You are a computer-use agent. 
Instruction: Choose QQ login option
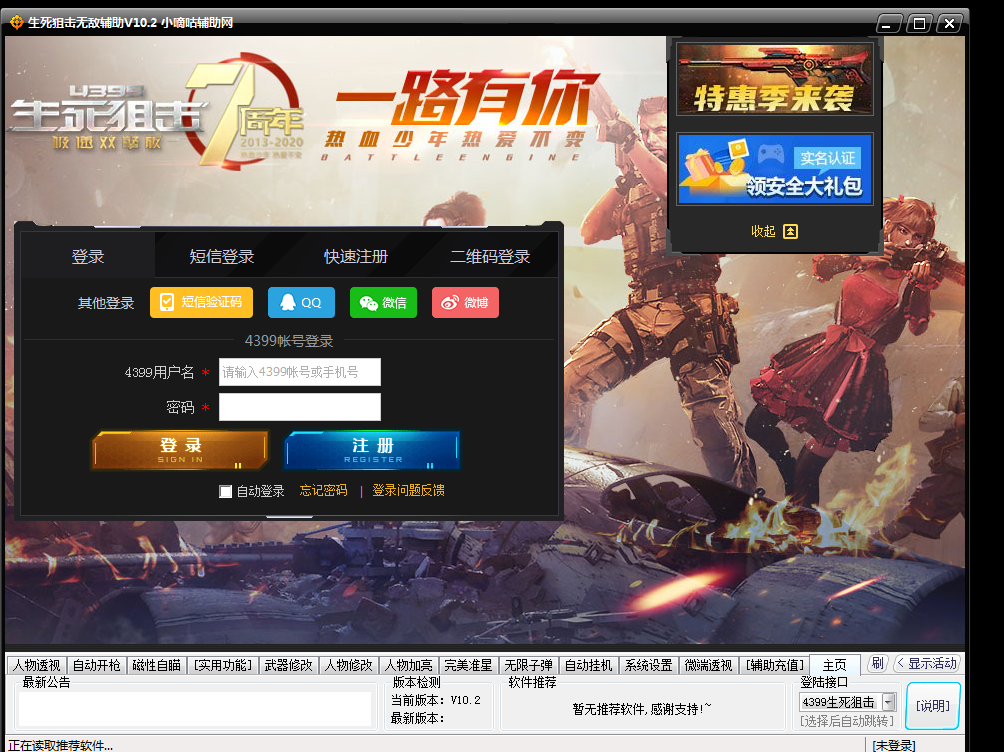pyautogui.click(x=301, y=302)
